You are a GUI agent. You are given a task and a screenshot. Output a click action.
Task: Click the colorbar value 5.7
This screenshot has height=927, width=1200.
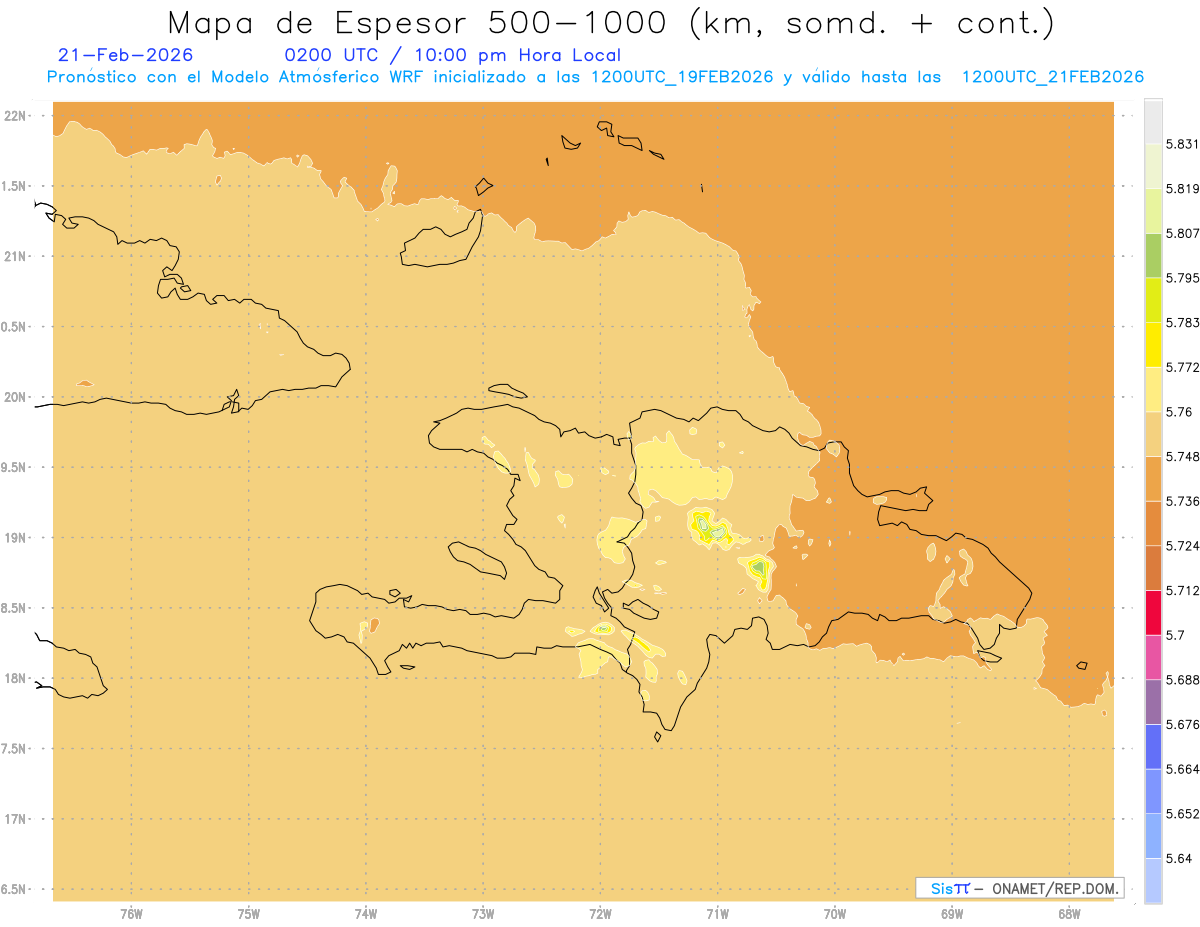pos(1174,635)
